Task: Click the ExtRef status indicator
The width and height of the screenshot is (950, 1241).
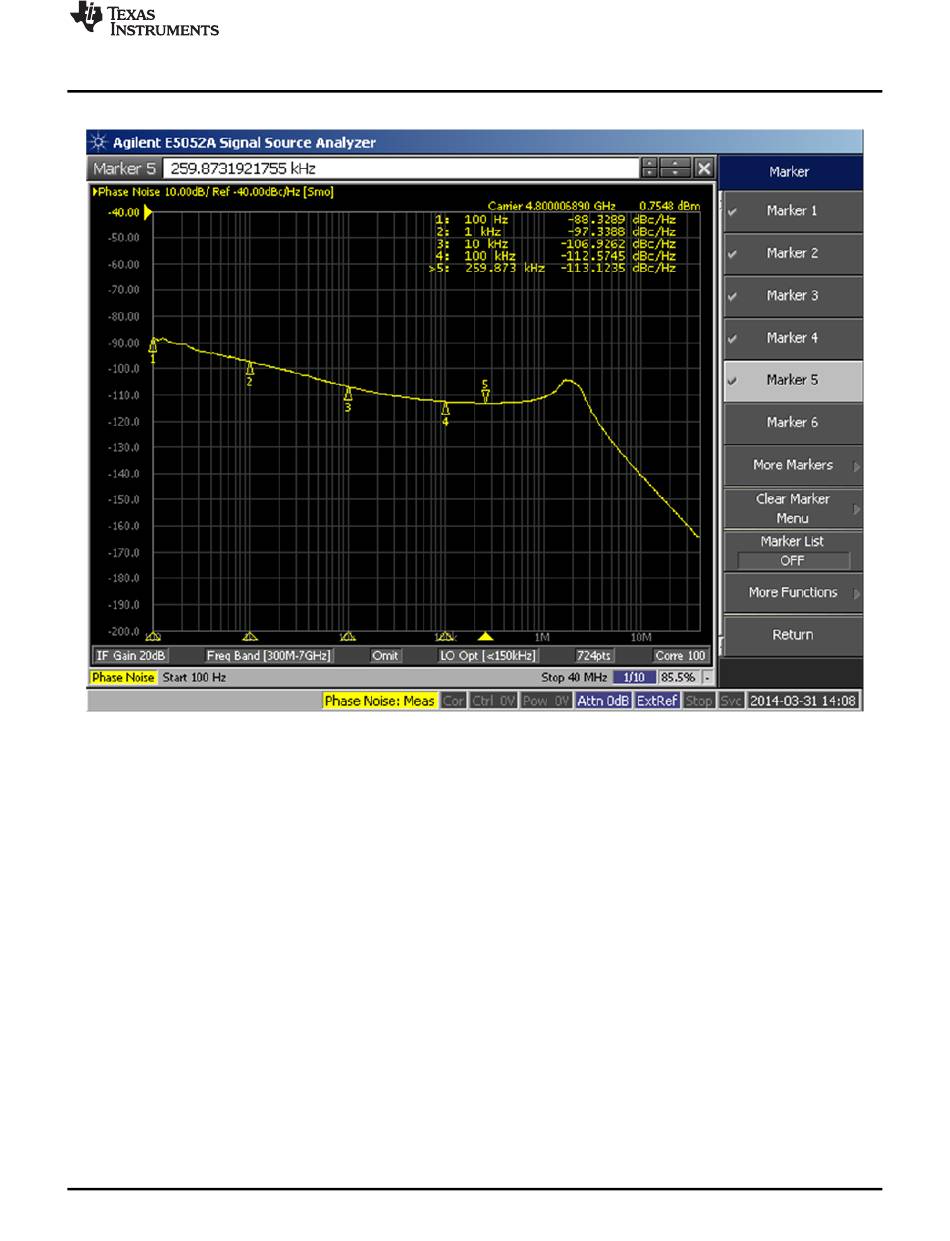Action: click(x=657, y=701)
